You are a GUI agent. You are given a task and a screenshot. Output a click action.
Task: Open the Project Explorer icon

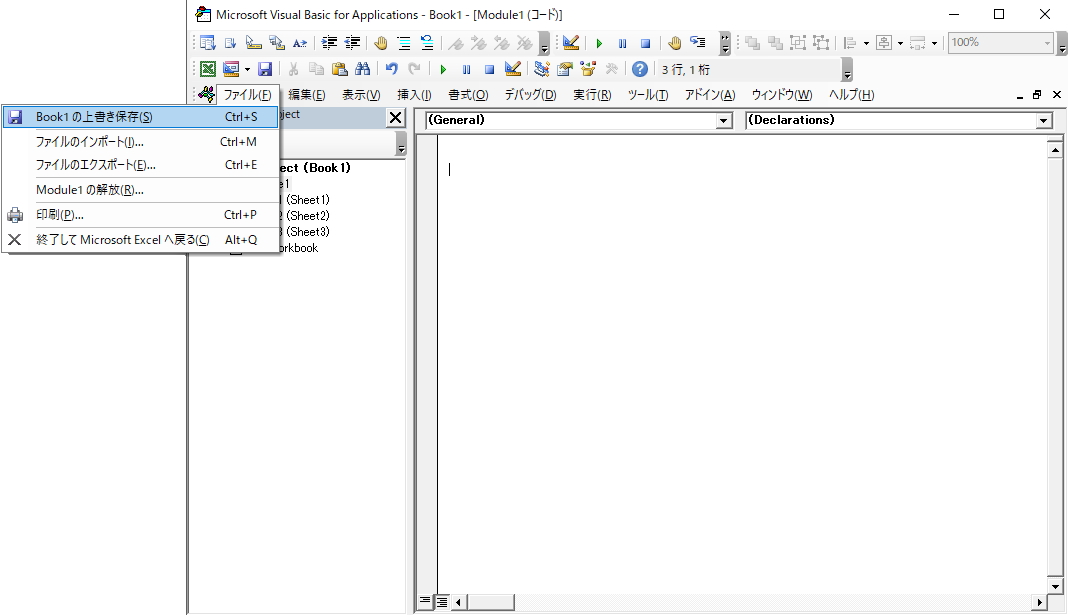[x=541, y=69]
